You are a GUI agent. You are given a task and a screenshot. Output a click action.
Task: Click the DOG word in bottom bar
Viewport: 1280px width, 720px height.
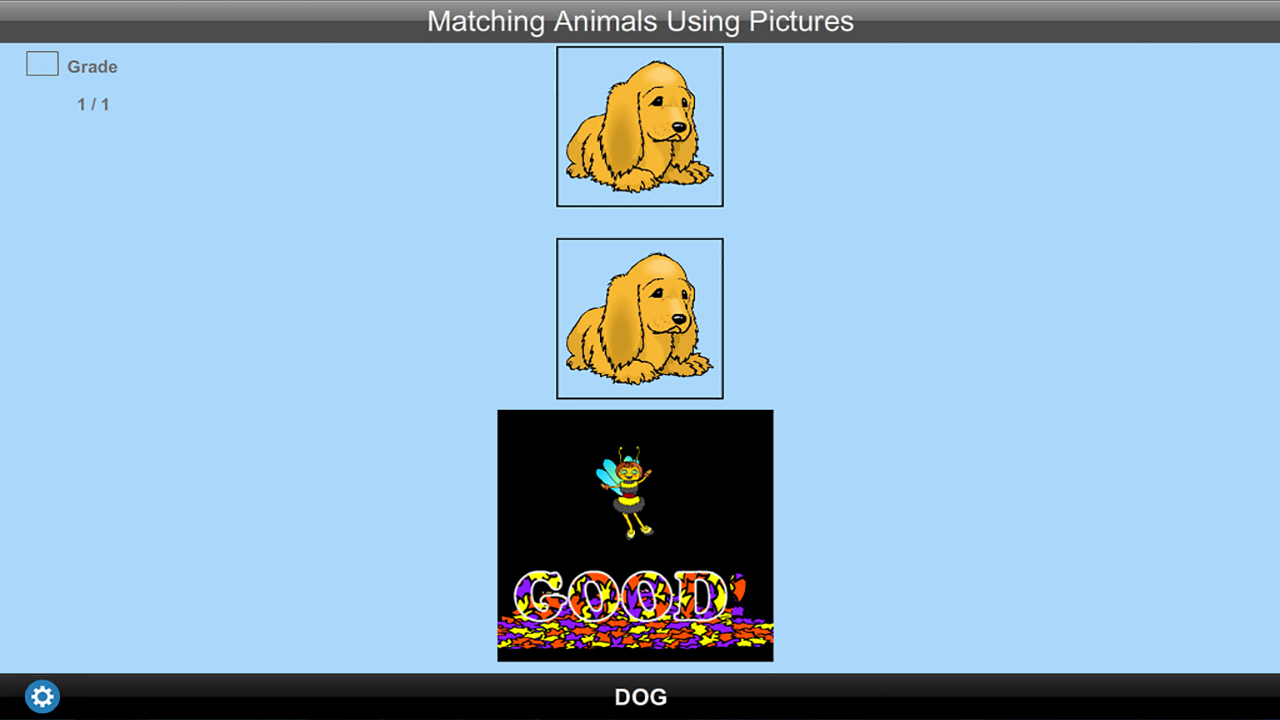coord(640,697)
